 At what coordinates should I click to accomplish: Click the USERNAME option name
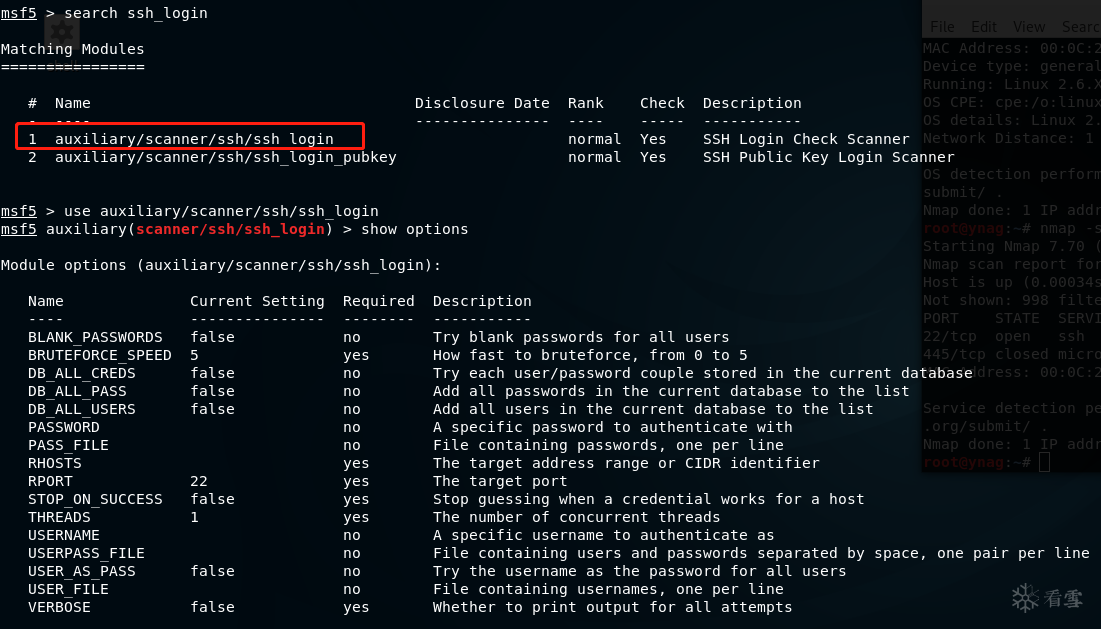64,536
